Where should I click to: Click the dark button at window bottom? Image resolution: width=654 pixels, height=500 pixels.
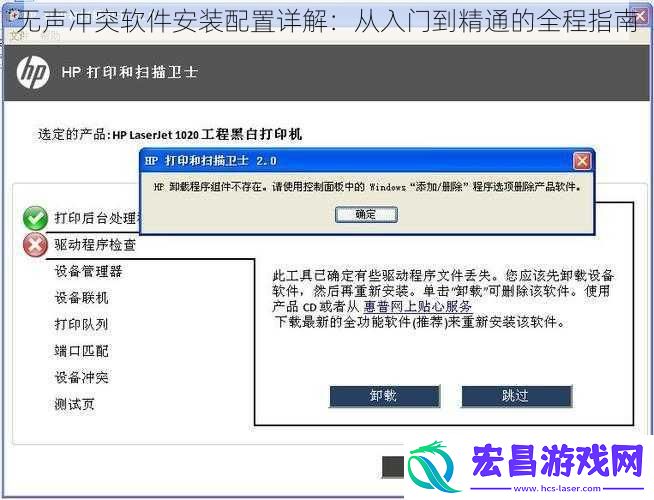pos(393,467)
